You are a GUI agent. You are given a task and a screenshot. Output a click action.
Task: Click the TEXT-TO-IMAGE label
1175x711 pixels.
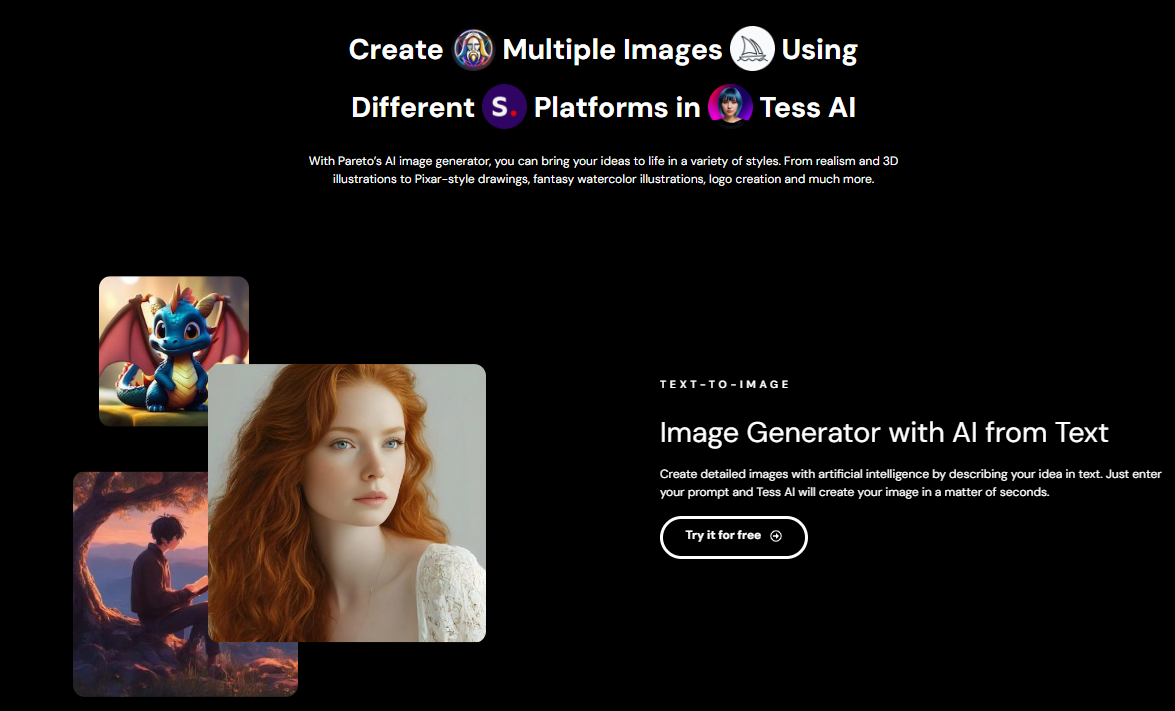[725, 384]
